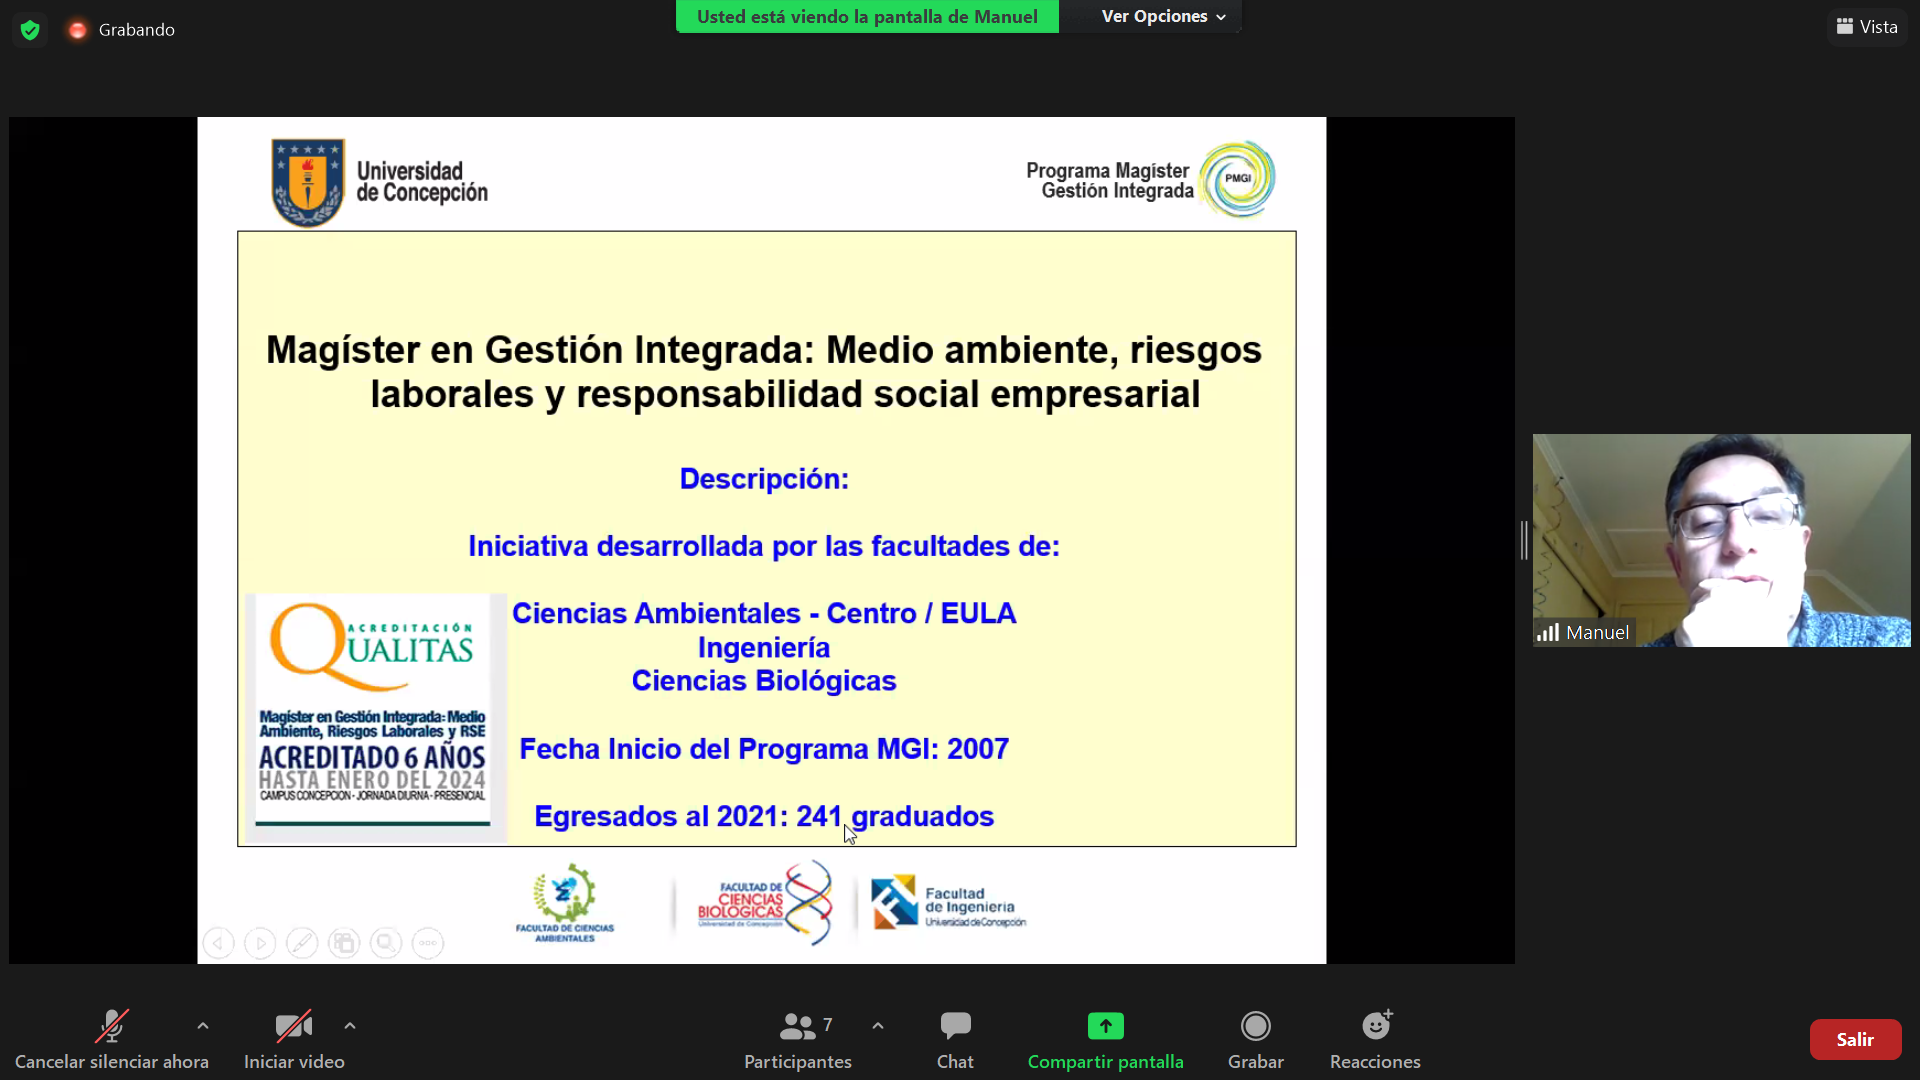The image size is (1920, 1080).
Task: Change layout with Vista button
Action: click(1867, 27)
